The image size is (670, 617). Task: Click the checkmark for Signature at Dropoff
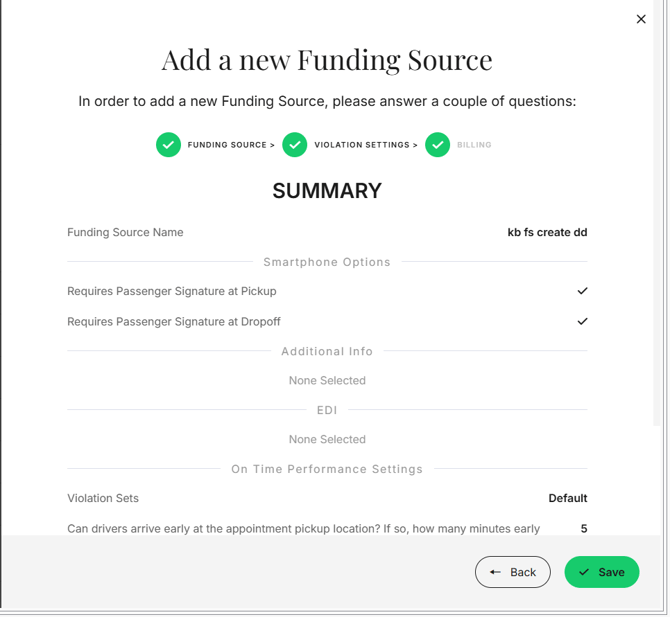click(582, 322)
